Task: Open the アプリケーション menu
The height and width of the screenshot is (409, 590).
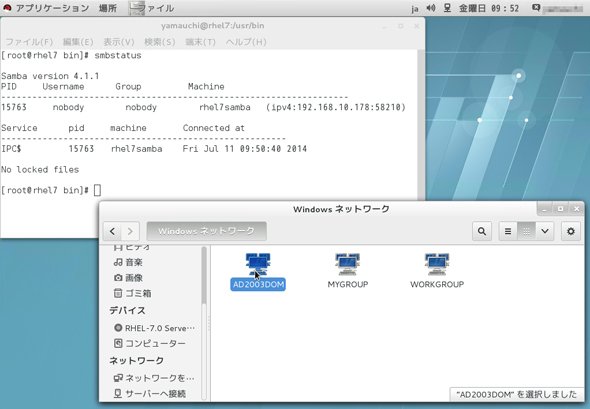Action: (52, 8)
